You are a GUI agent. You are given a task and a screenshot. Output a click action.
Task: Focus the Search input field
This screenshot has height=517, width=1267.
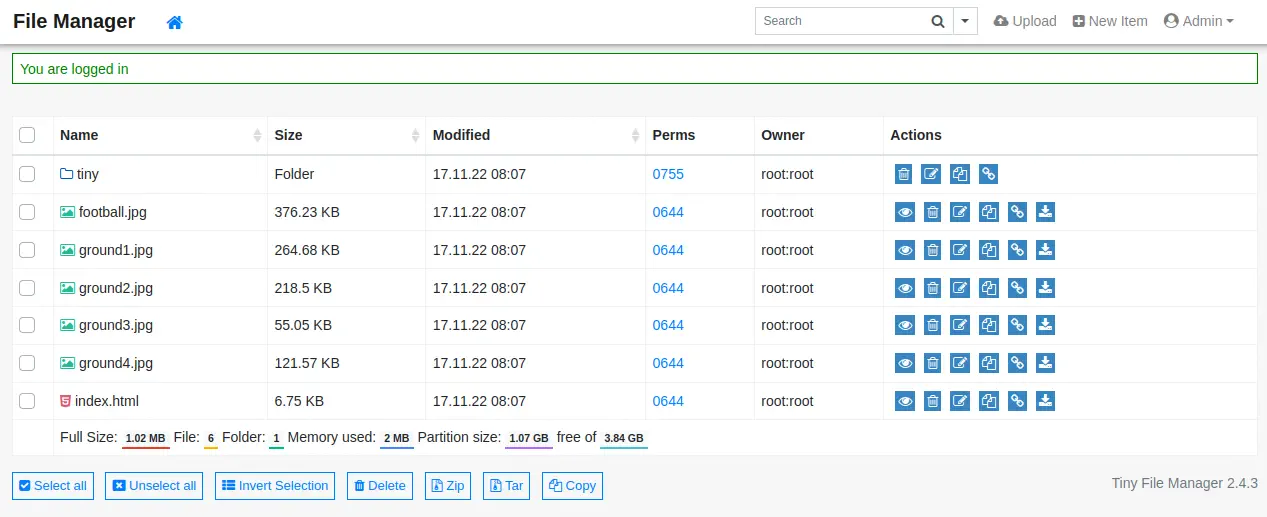[x=838, y=21]
